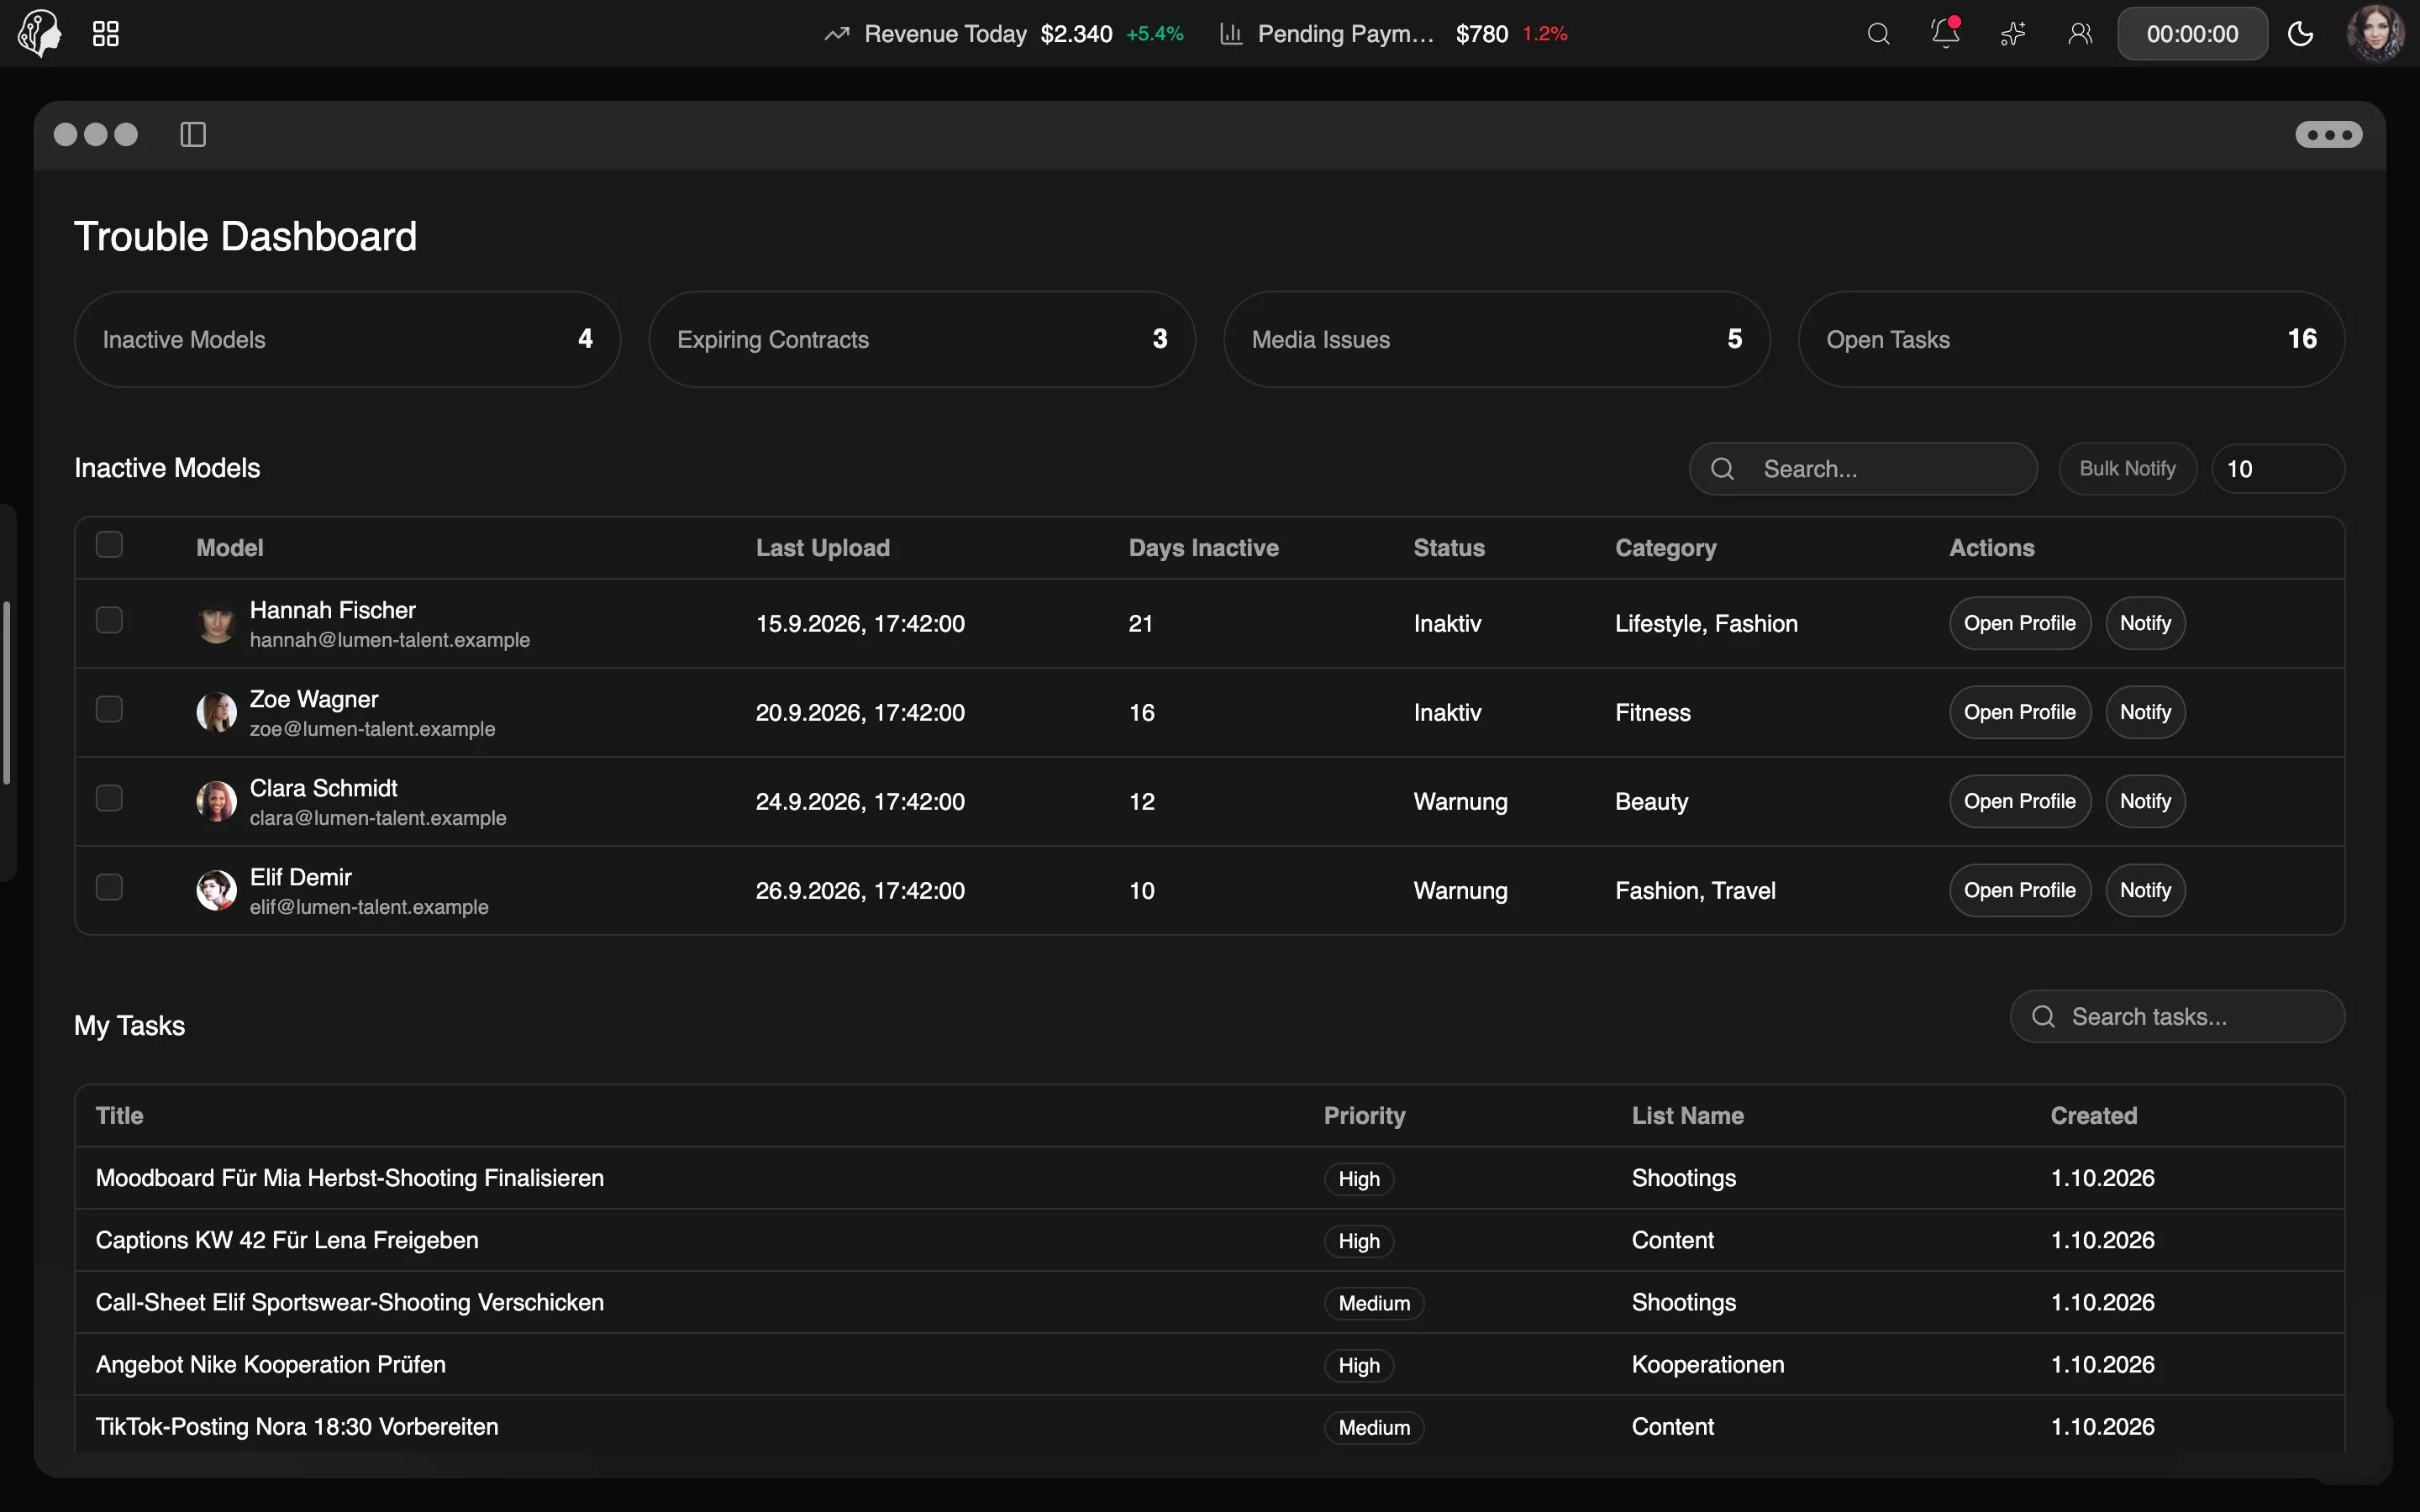Select the Media Issues summary card

pyautogui.click(x=1496, y=339)
